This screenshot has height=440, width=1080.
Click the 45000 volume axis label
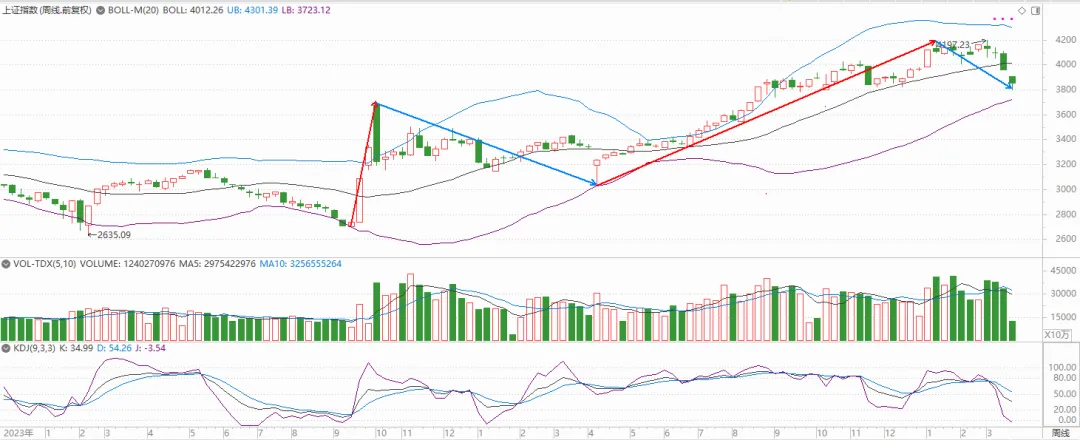tap(1063, 270)
